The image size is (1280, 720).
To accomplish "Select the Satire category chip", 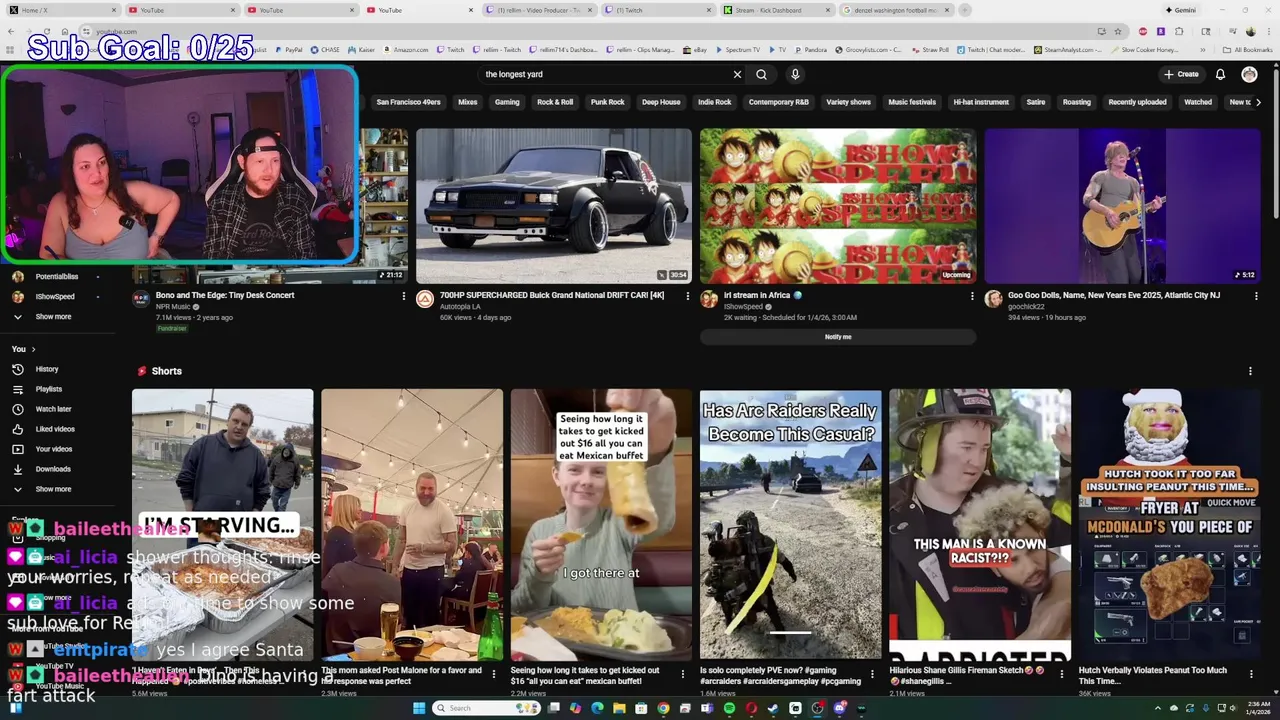I will click(1036, 102).
